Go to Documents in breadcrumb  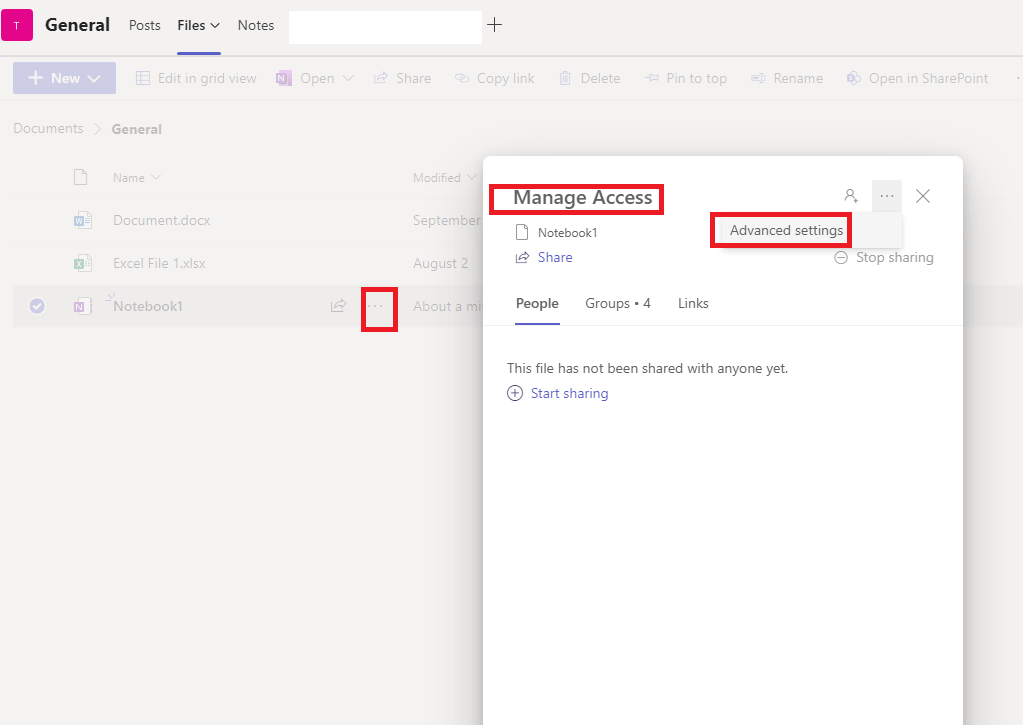point(48,129)
